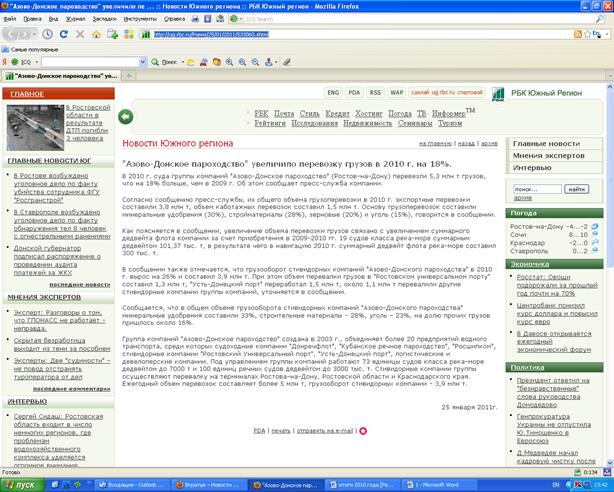This screenshot has height=492, width=614.
Task: Click the RBC green logo icon
Action: click(x=498, y=94)
